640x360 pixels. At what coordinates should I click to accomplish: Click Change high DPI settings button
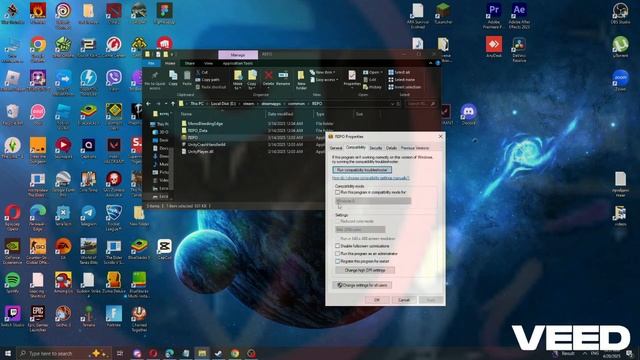365,270
